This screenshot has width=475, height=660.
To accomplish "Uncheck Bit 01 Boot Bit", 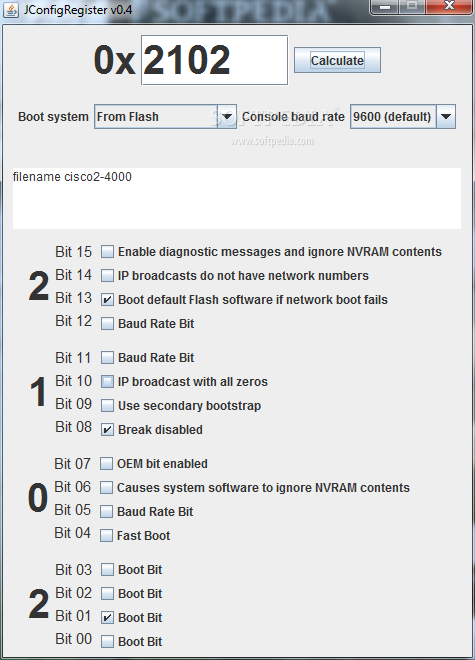I will pyautogui.click(x=107, y=618).
